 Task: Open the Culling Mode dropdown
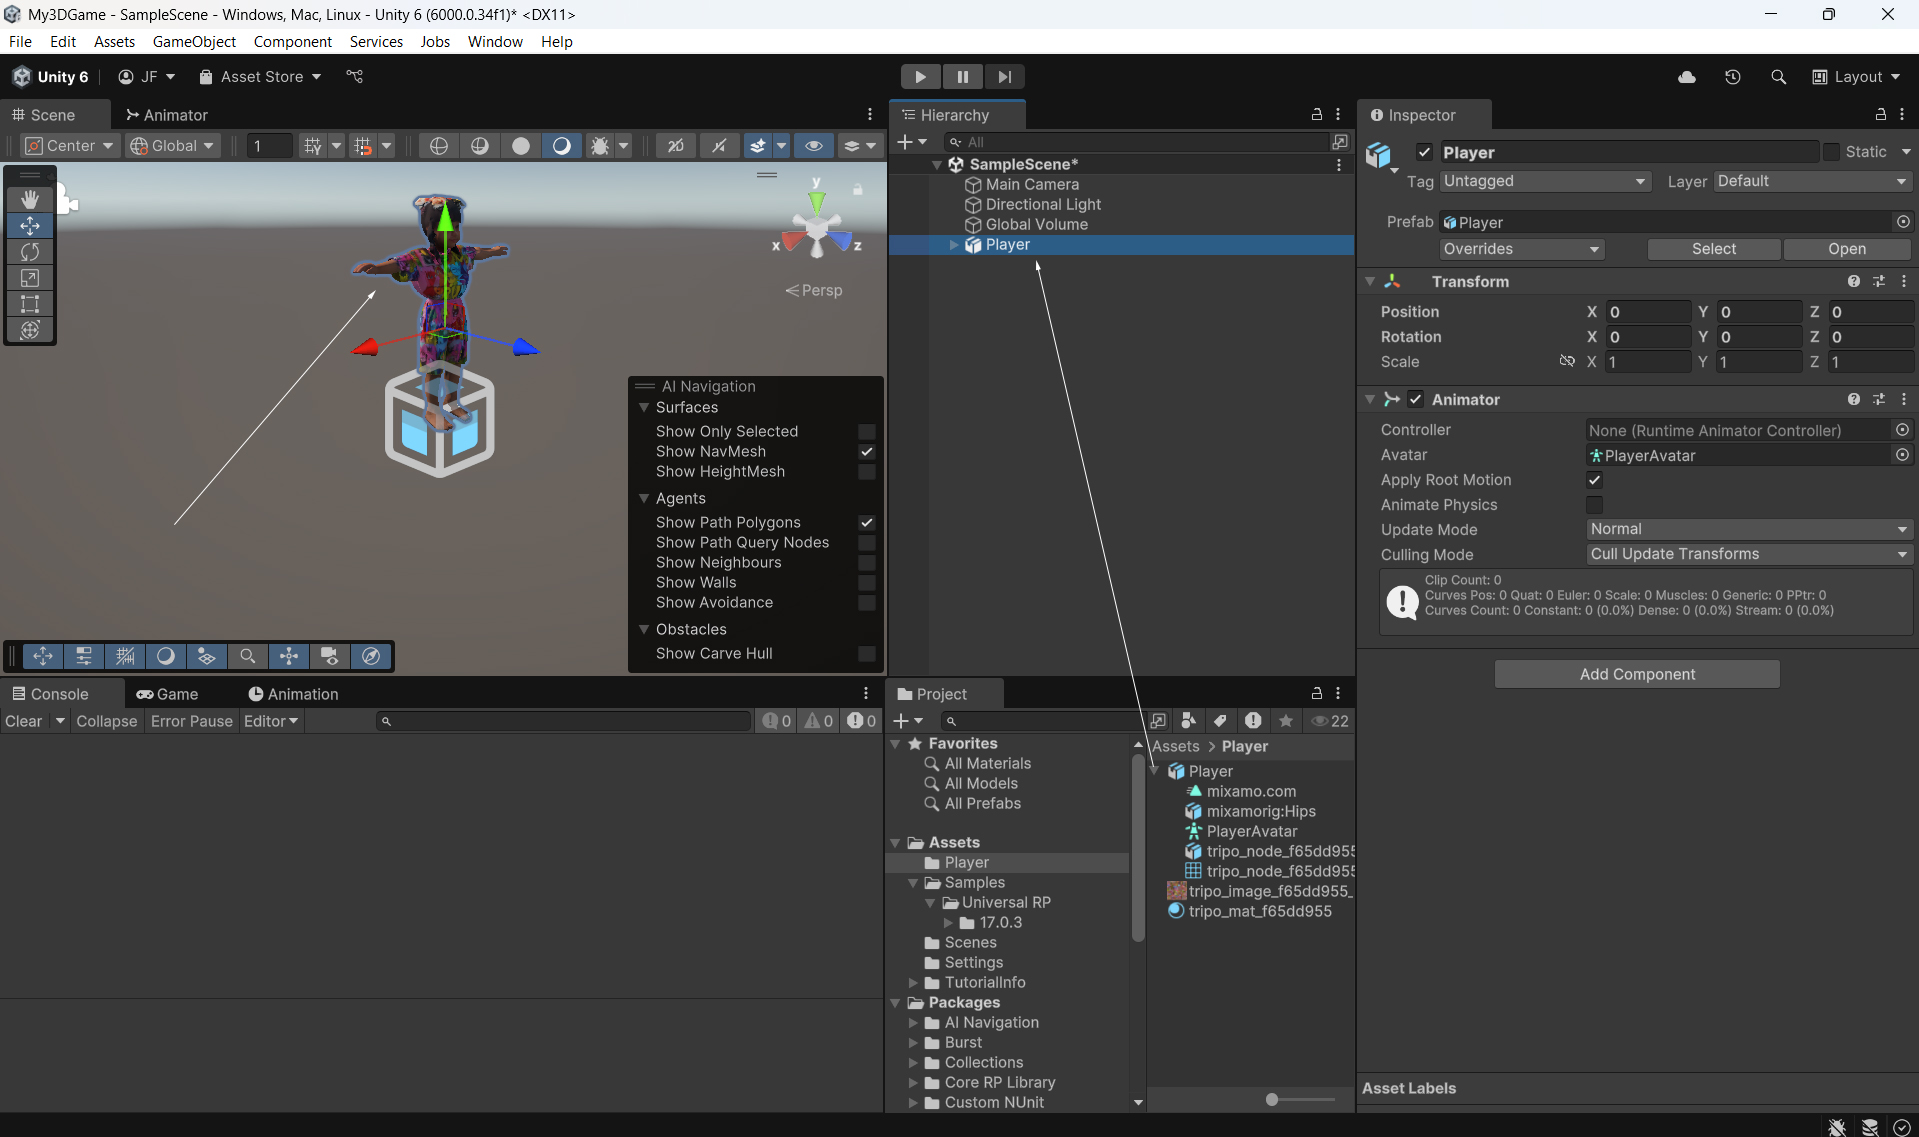pos(1748,554)
